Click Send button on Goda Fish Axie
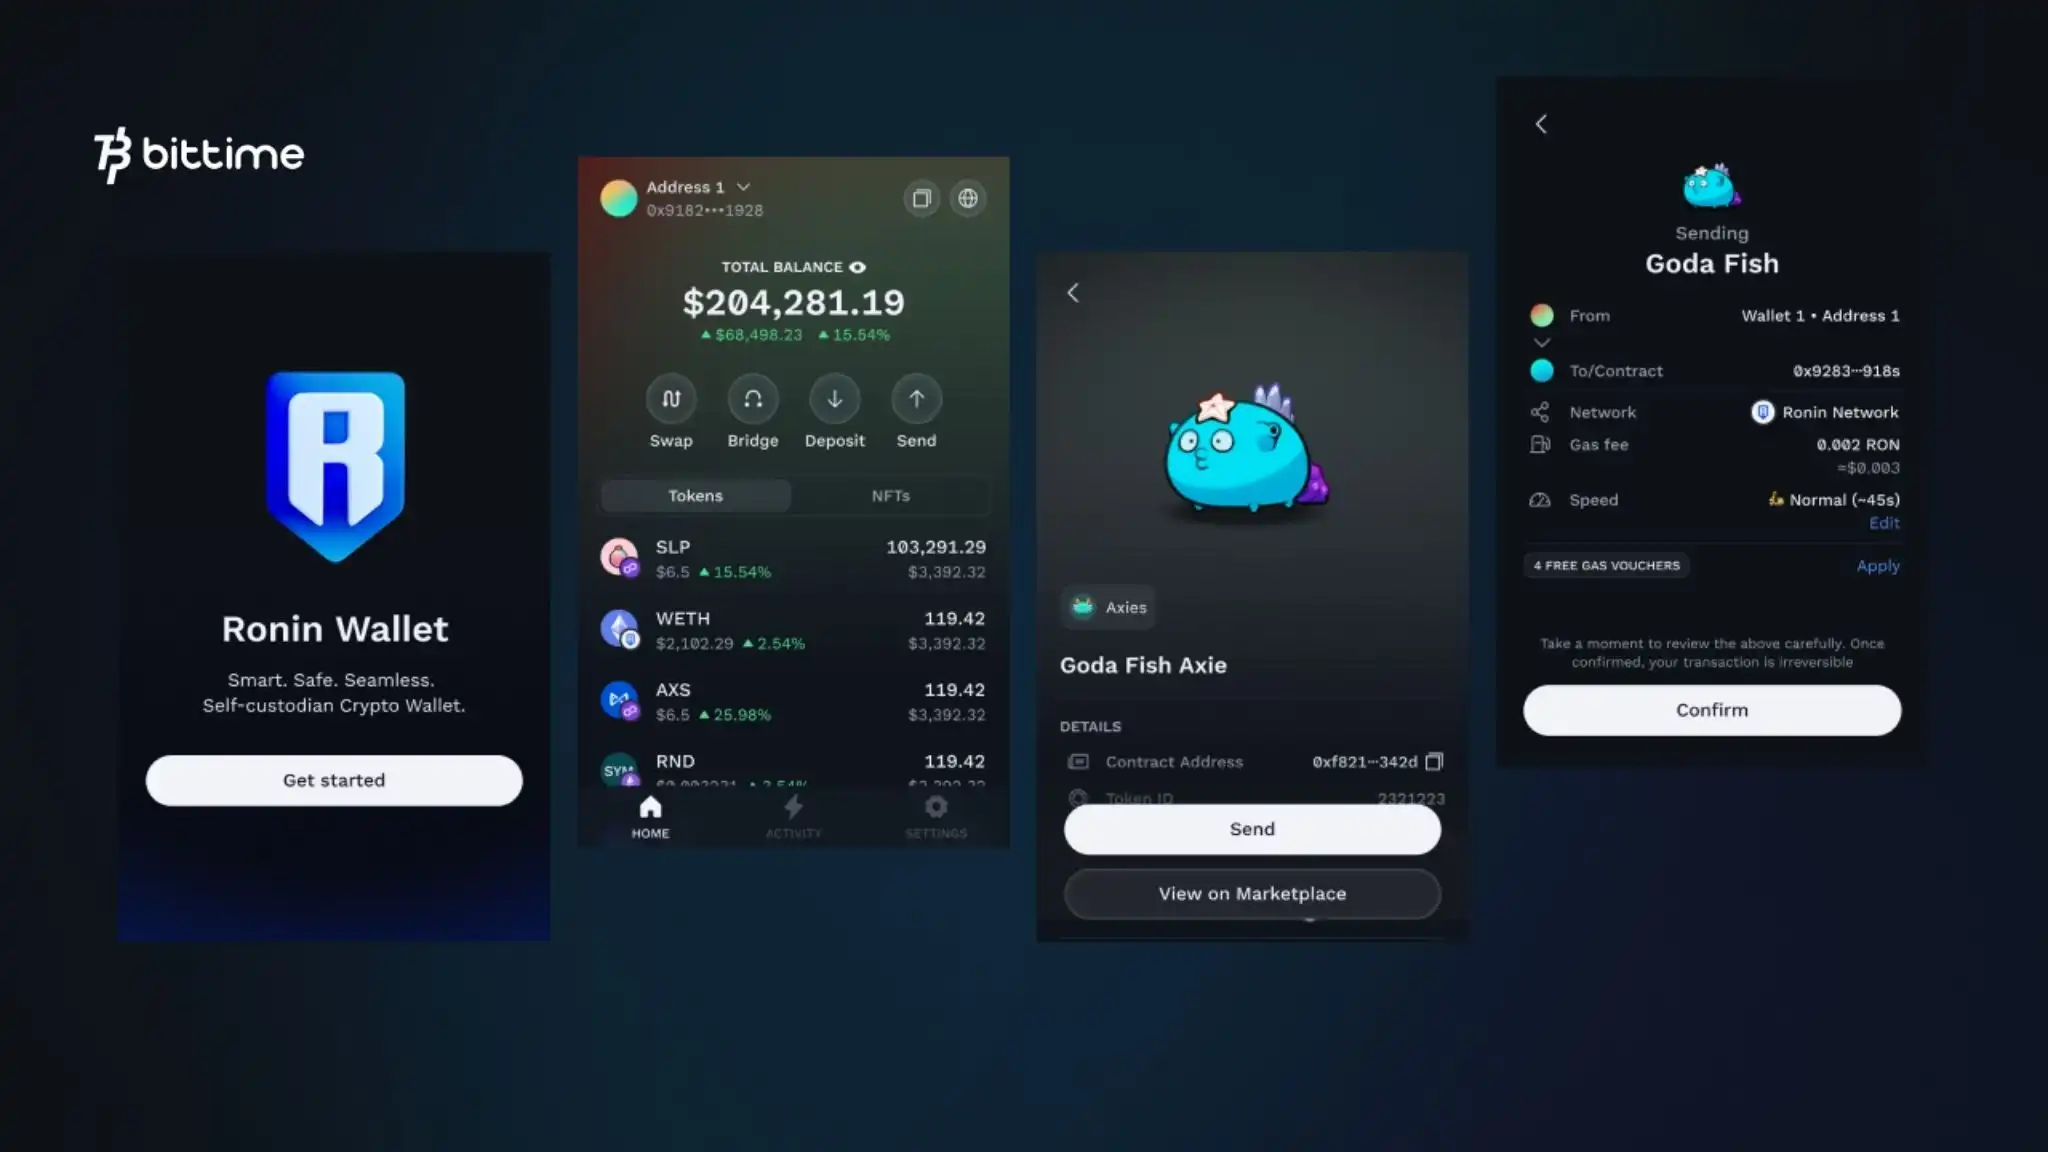2048x1152 pixels. (1252, 828)
